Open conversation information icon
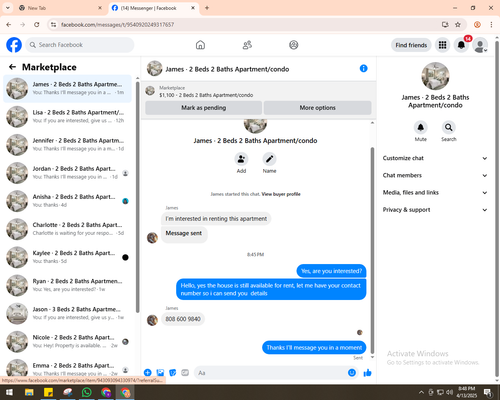Screen dimensions: 500x400 click(364, 68)
